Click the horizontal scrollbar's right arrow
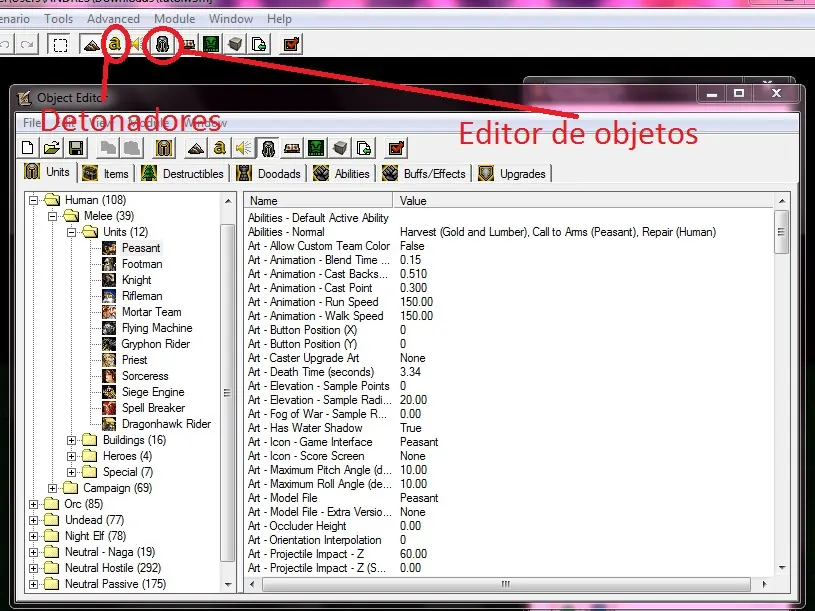815x611 pixels. pos(764,585)
